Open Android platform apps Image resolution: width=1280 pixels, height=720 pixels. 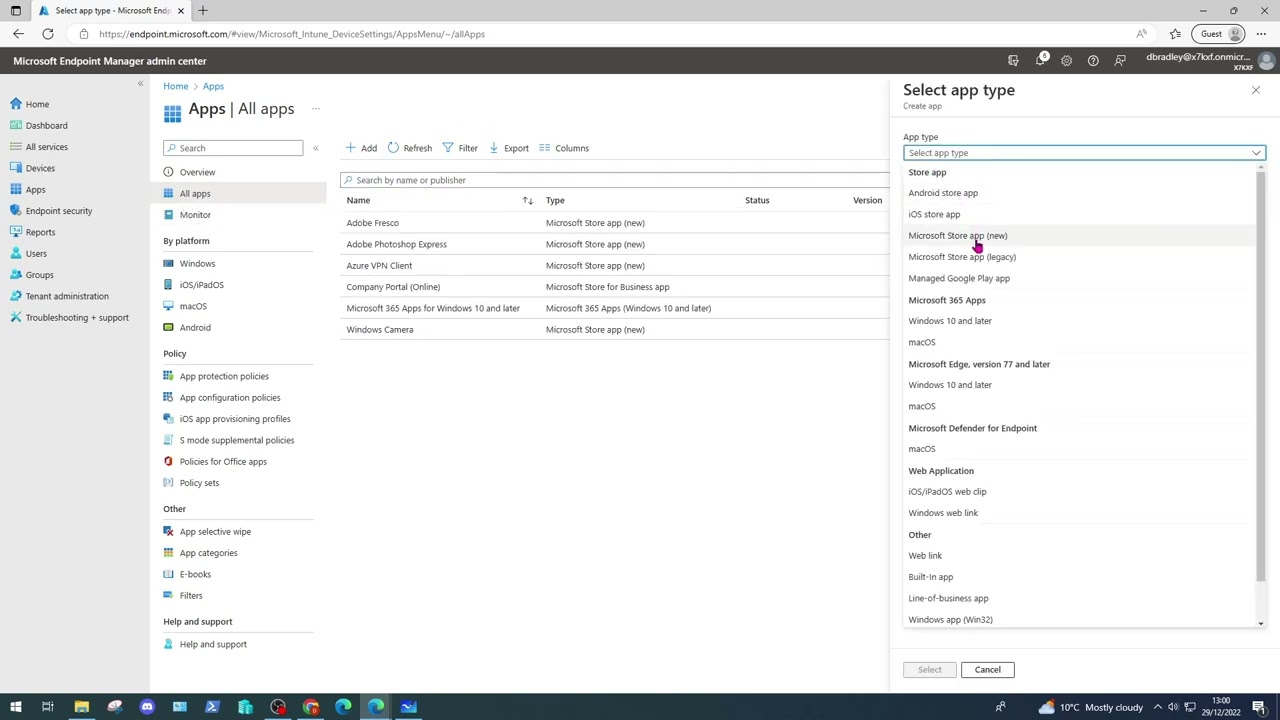(x=195, y=328)
